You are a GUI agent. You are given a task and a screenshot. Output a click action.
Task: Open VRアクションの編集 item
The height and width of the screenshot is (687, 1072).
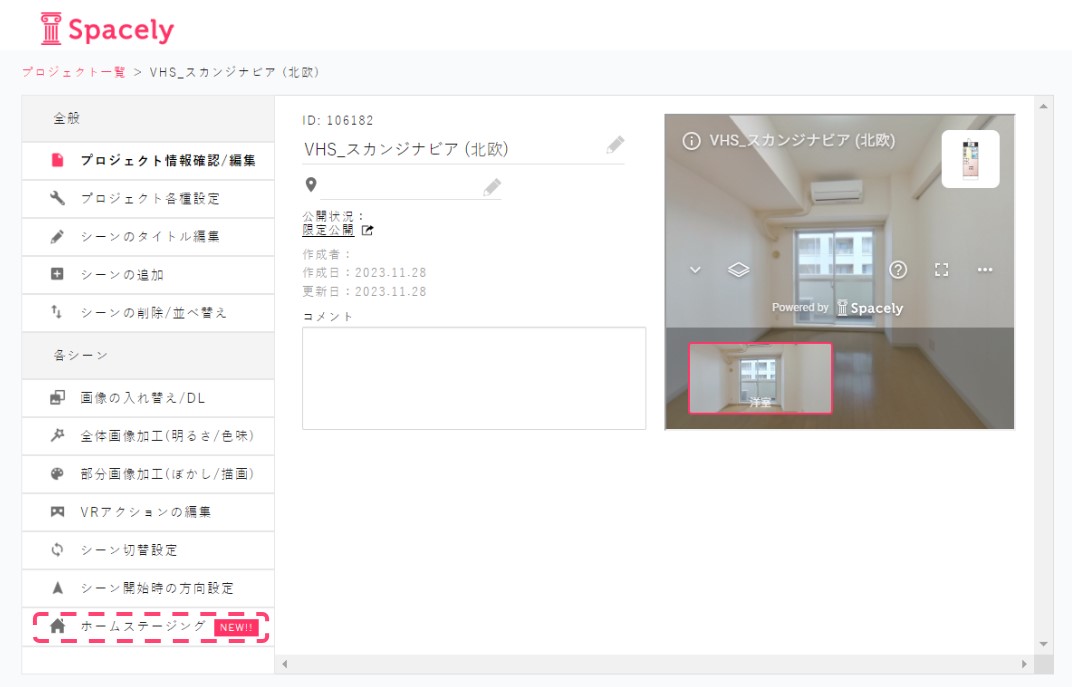coord(148,513)
